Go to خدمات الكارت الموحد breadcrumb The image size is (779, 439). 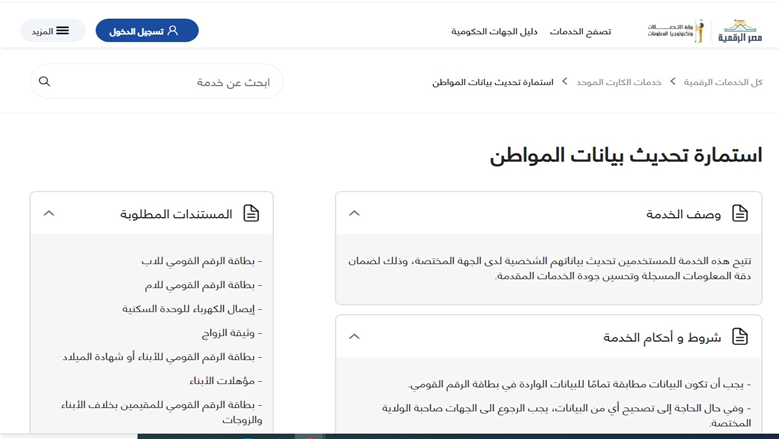(619, 82)
